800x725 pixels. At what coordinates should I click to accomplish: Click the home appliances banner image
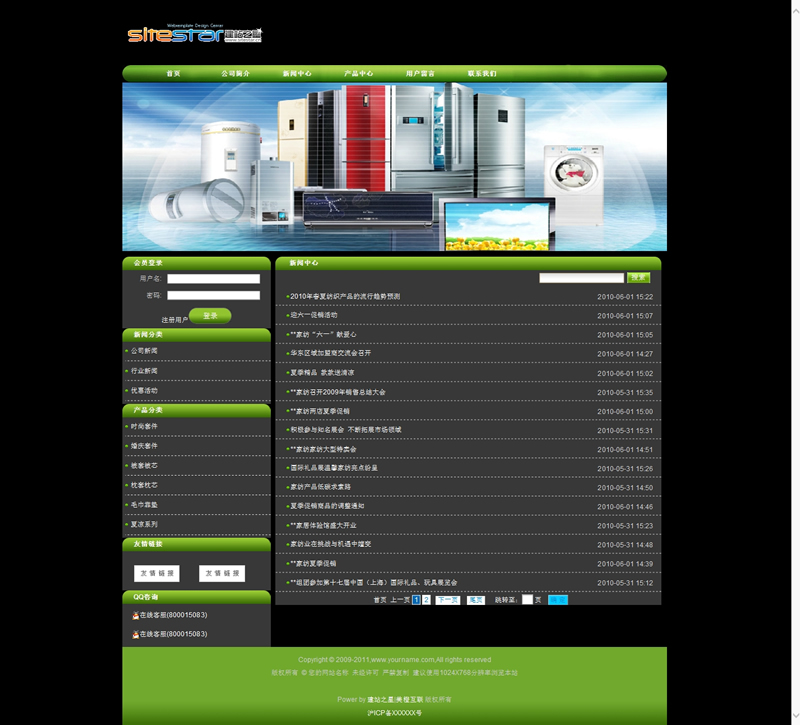point(394,166)
